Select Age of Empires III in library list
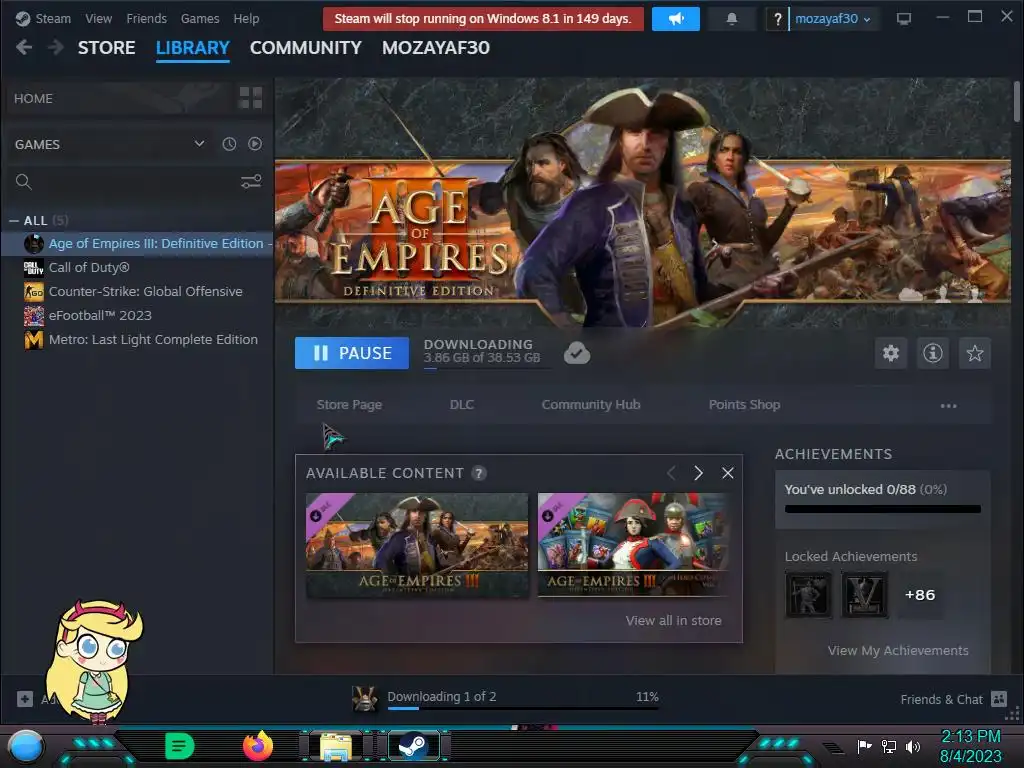Image resolution: width=1024 pixels, height=768 pixels. 138,244
